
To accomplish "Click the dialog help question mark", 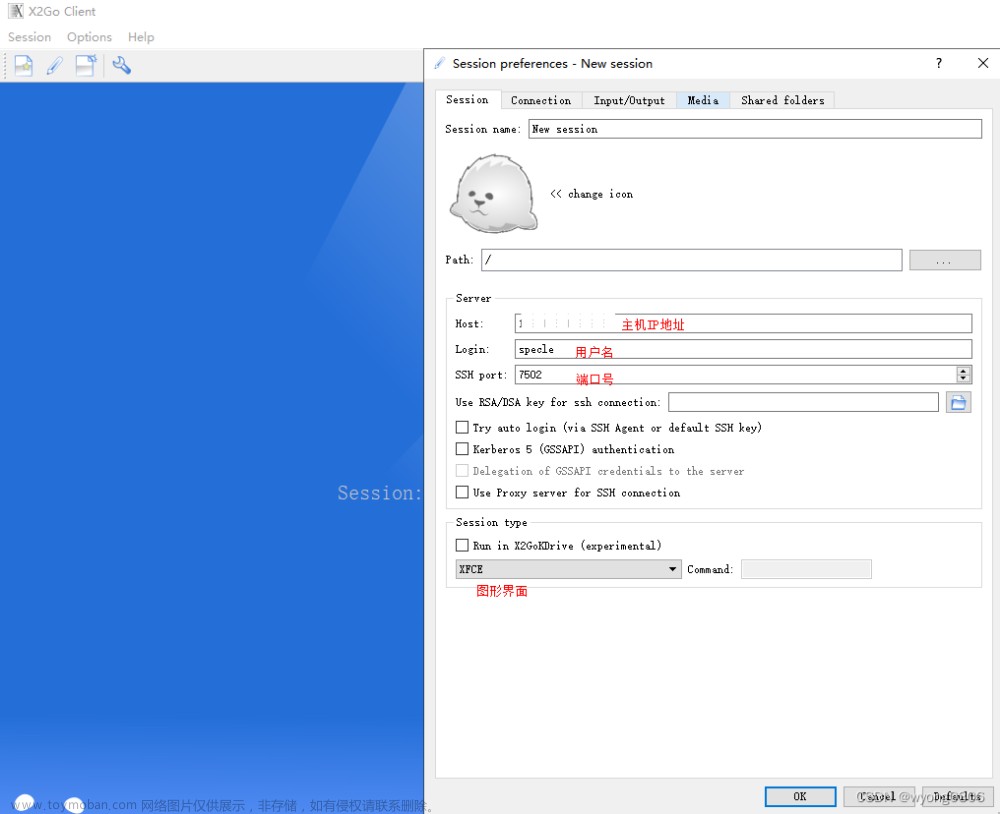I will click(x=939, y=63).
